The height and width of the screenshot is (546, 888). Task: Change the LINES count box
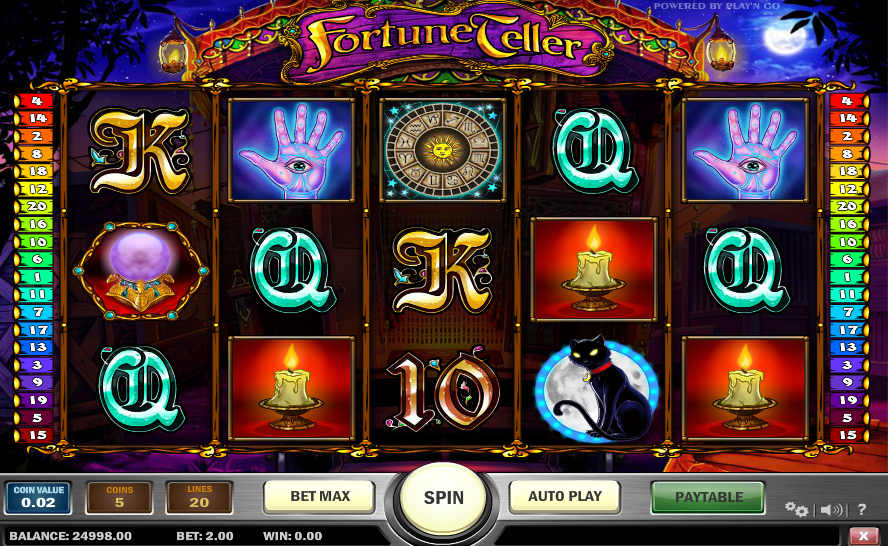tap(199, 497)
